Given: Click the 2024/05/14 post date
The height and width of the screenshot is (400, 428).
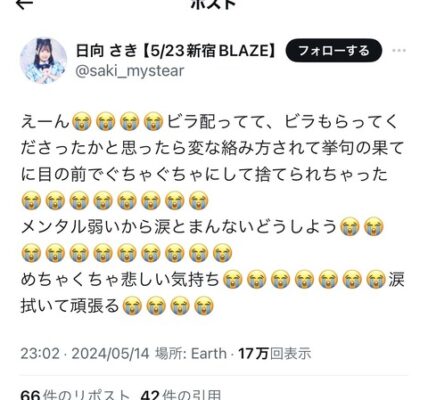Looking at the screenshot, I should pyautogui.click(x=110, y=353).
